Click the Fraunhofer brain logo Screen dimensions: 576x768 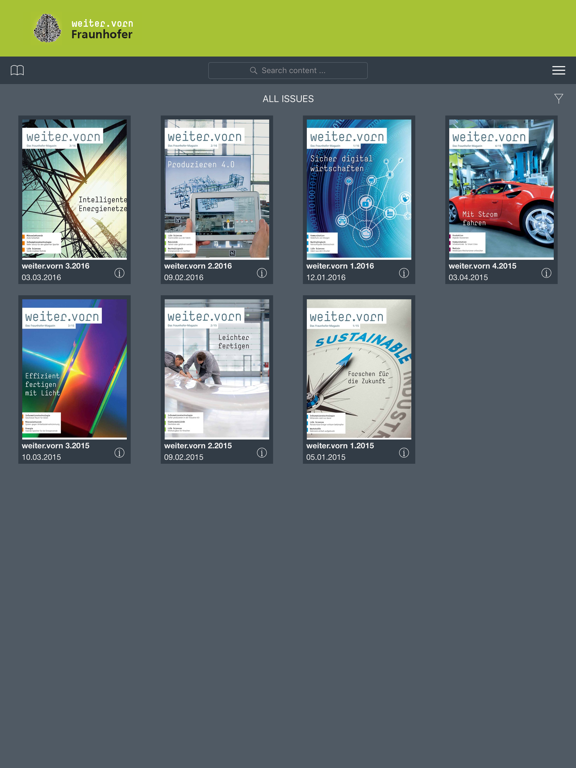[48, 28]
